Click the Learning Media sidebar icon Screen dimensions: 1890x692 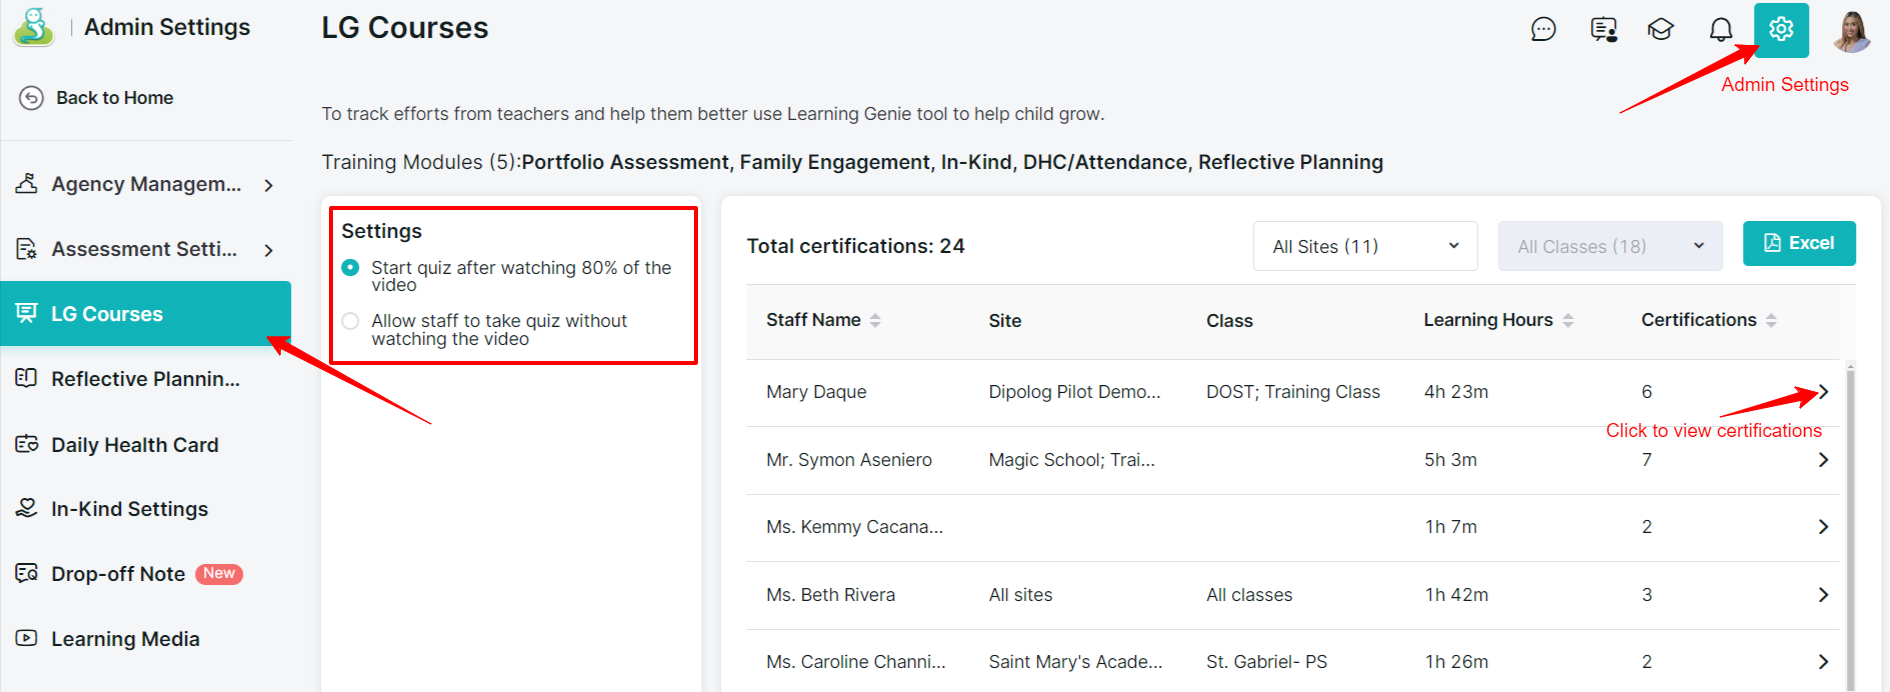click(x=27, y=638)
